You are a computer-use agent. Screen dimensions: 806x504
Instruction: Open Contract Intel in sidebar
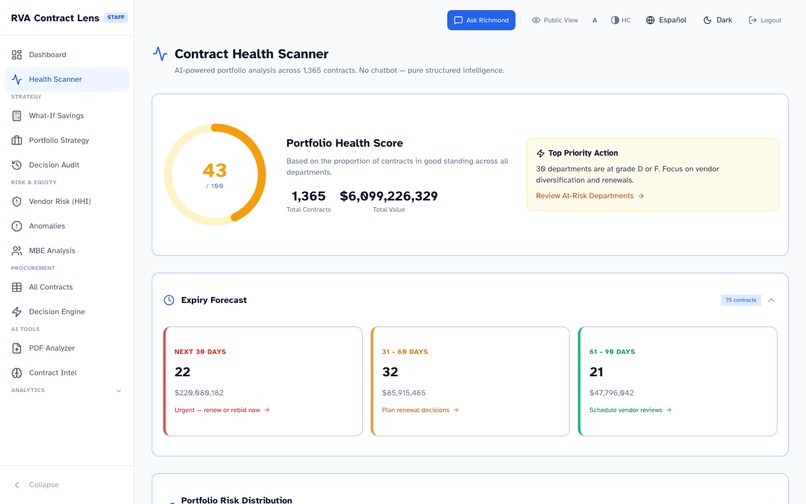pyautogui.click(x=67, y=373)
